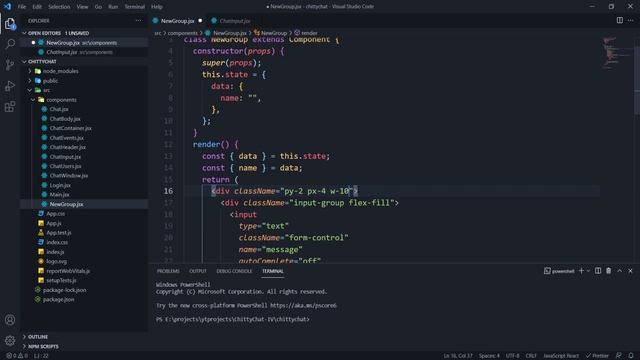Click the powershell terminal profile icon
The width and height of the screenshot is (640, 360).
point(547,271)
